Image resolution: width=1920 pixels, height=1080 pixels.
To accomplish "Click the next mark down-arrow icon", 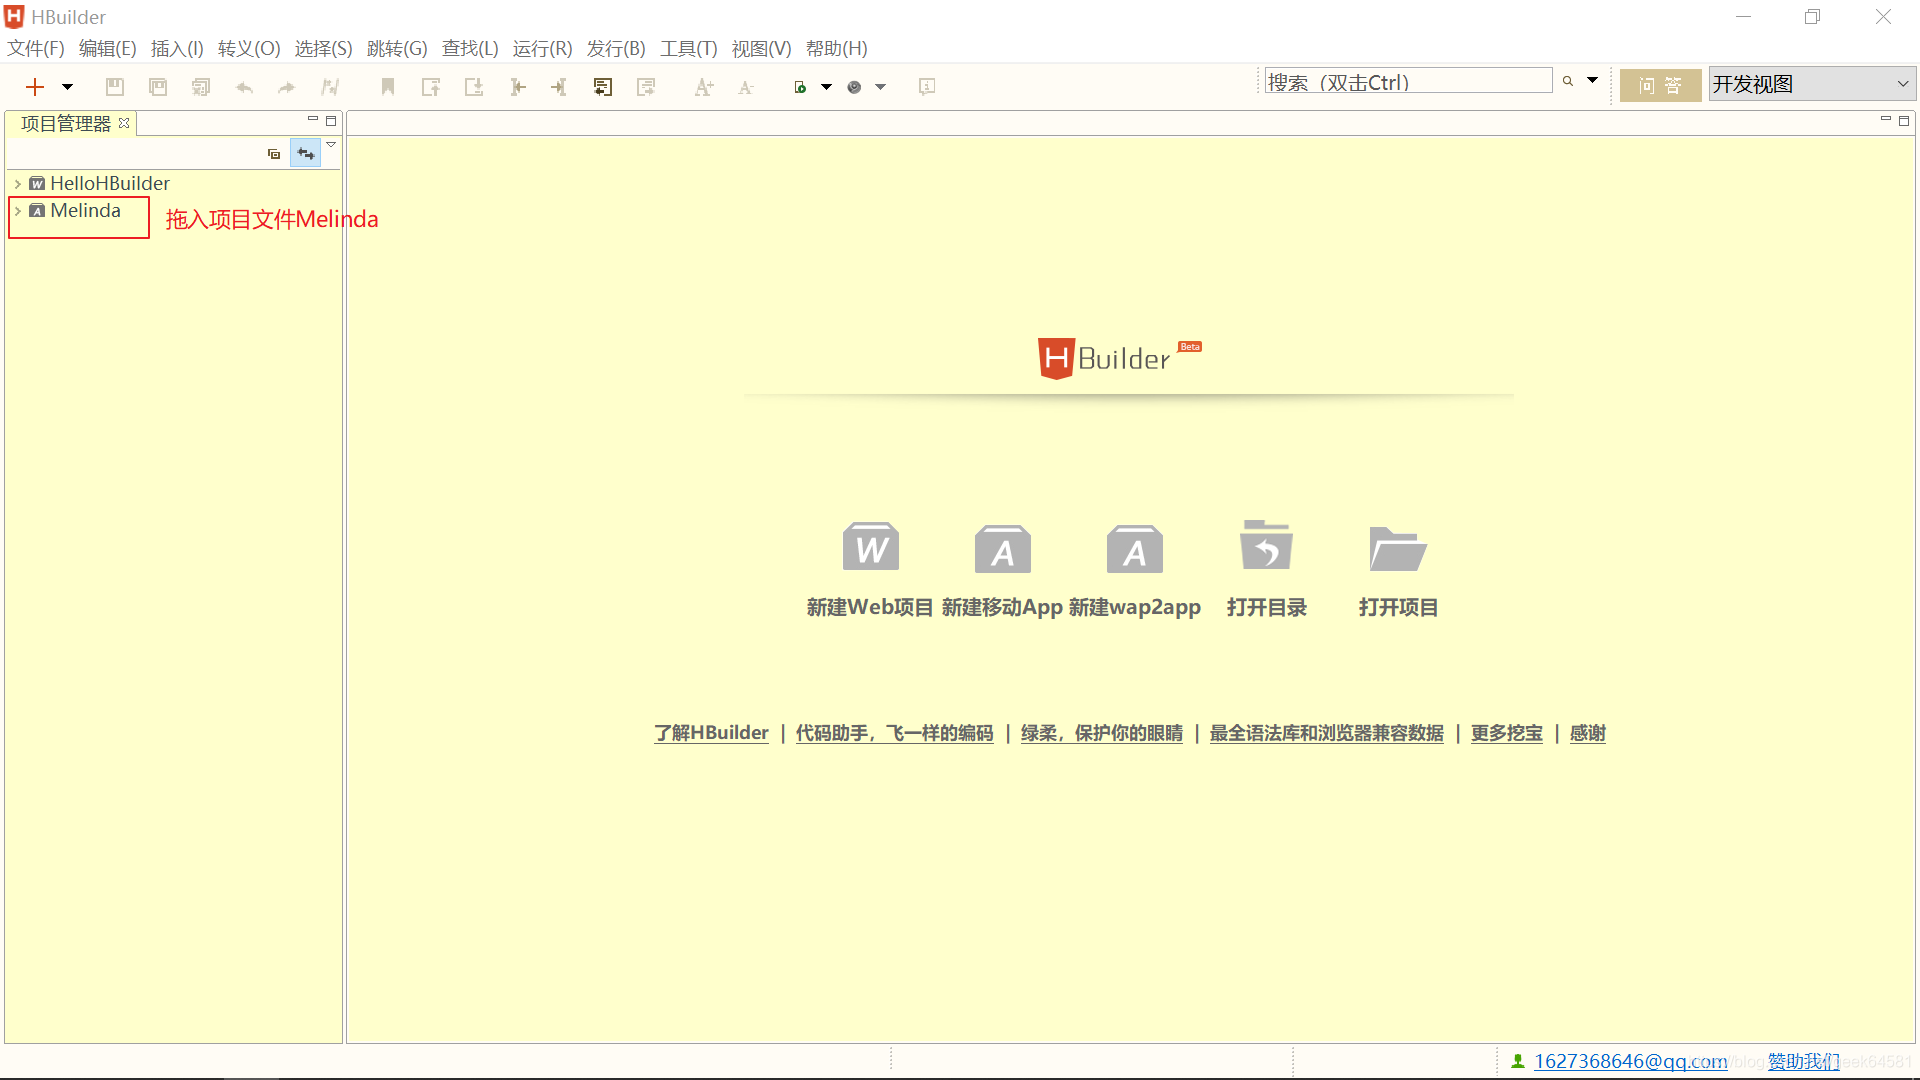I will point(474,87).
